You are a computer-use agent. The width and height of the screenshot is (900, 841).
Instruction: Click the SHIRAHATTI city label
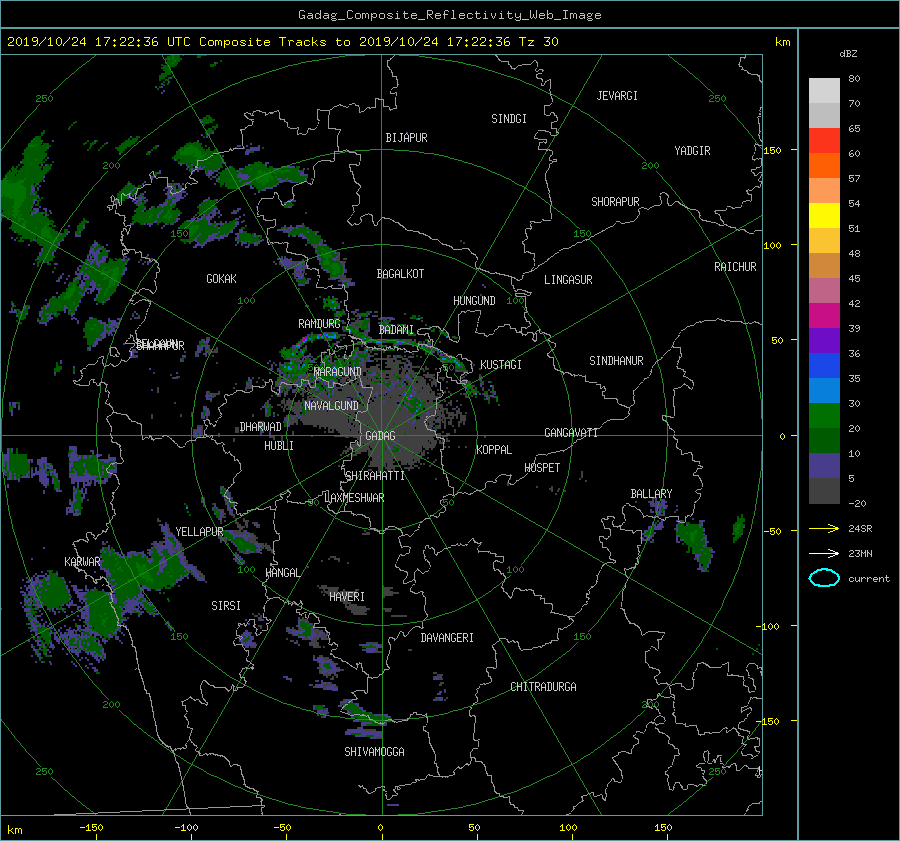tap(375, 476)
